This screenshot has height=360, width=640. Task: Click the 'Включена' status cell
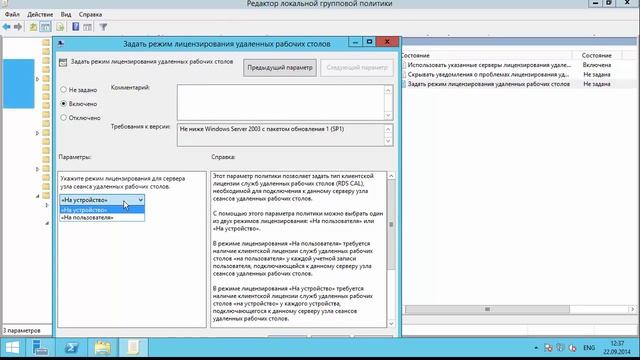point(597,65)
